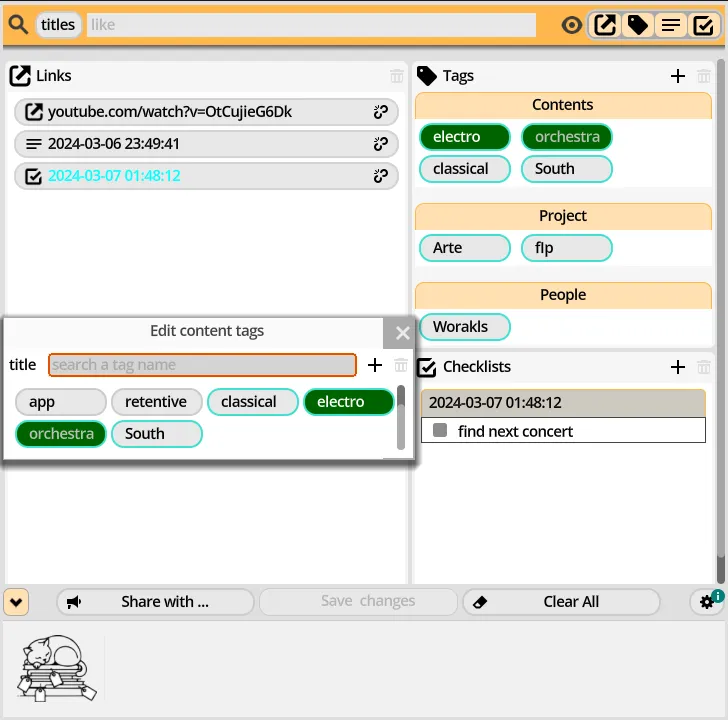Image resolution: width=728 pixels, height=720 pixels.
Task: Click the right panel vertical scrollbar
Action: pyautogui.click(x=720, y=320)
